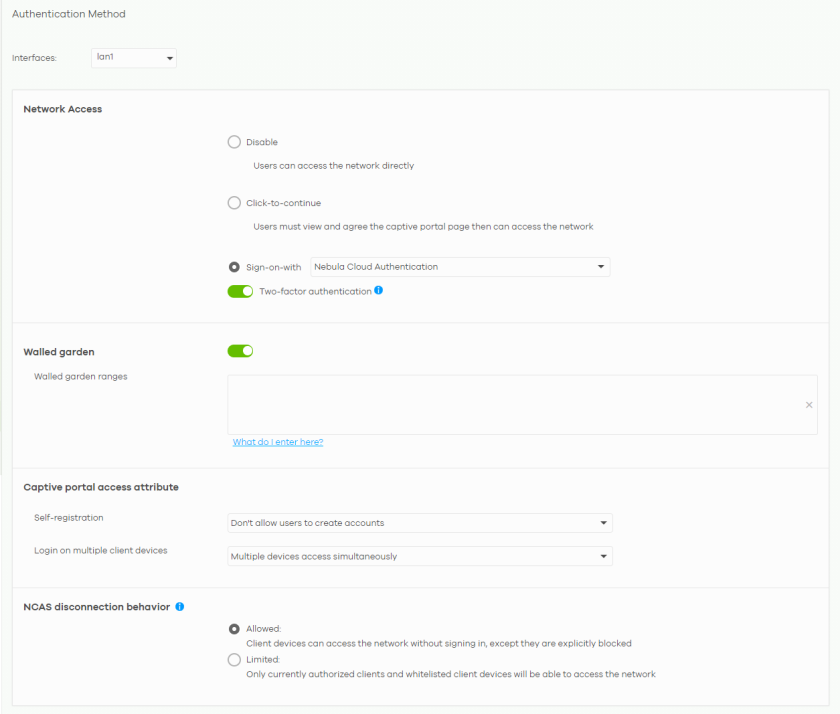
Task: Click the Walled garden section label
Action: click(59, 352)
